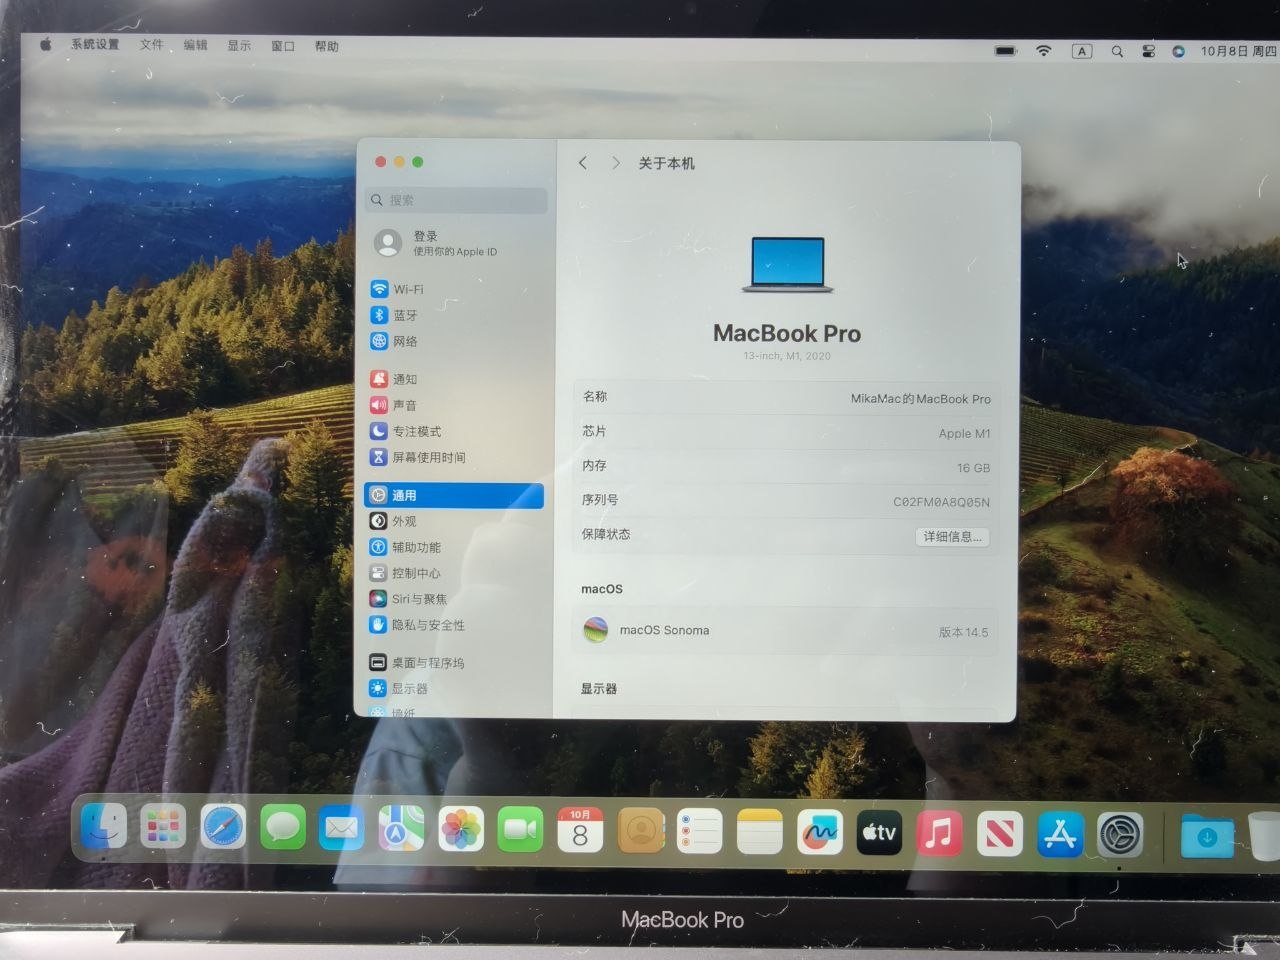Open Spotlight search from the menu bar
The image size is (1280, 960).
1117,51
